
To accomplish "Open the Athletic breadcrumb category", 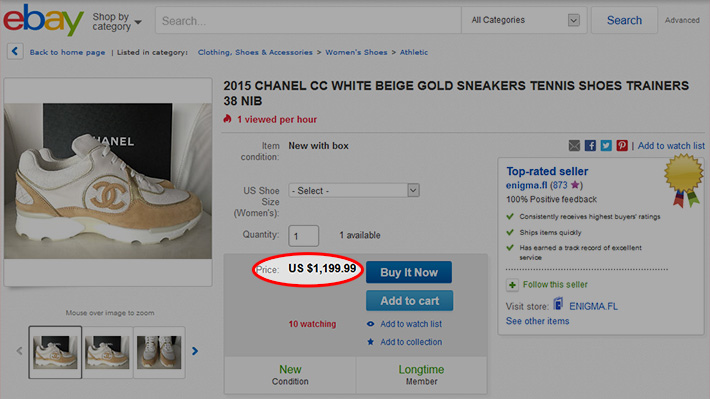I will 413,52.
